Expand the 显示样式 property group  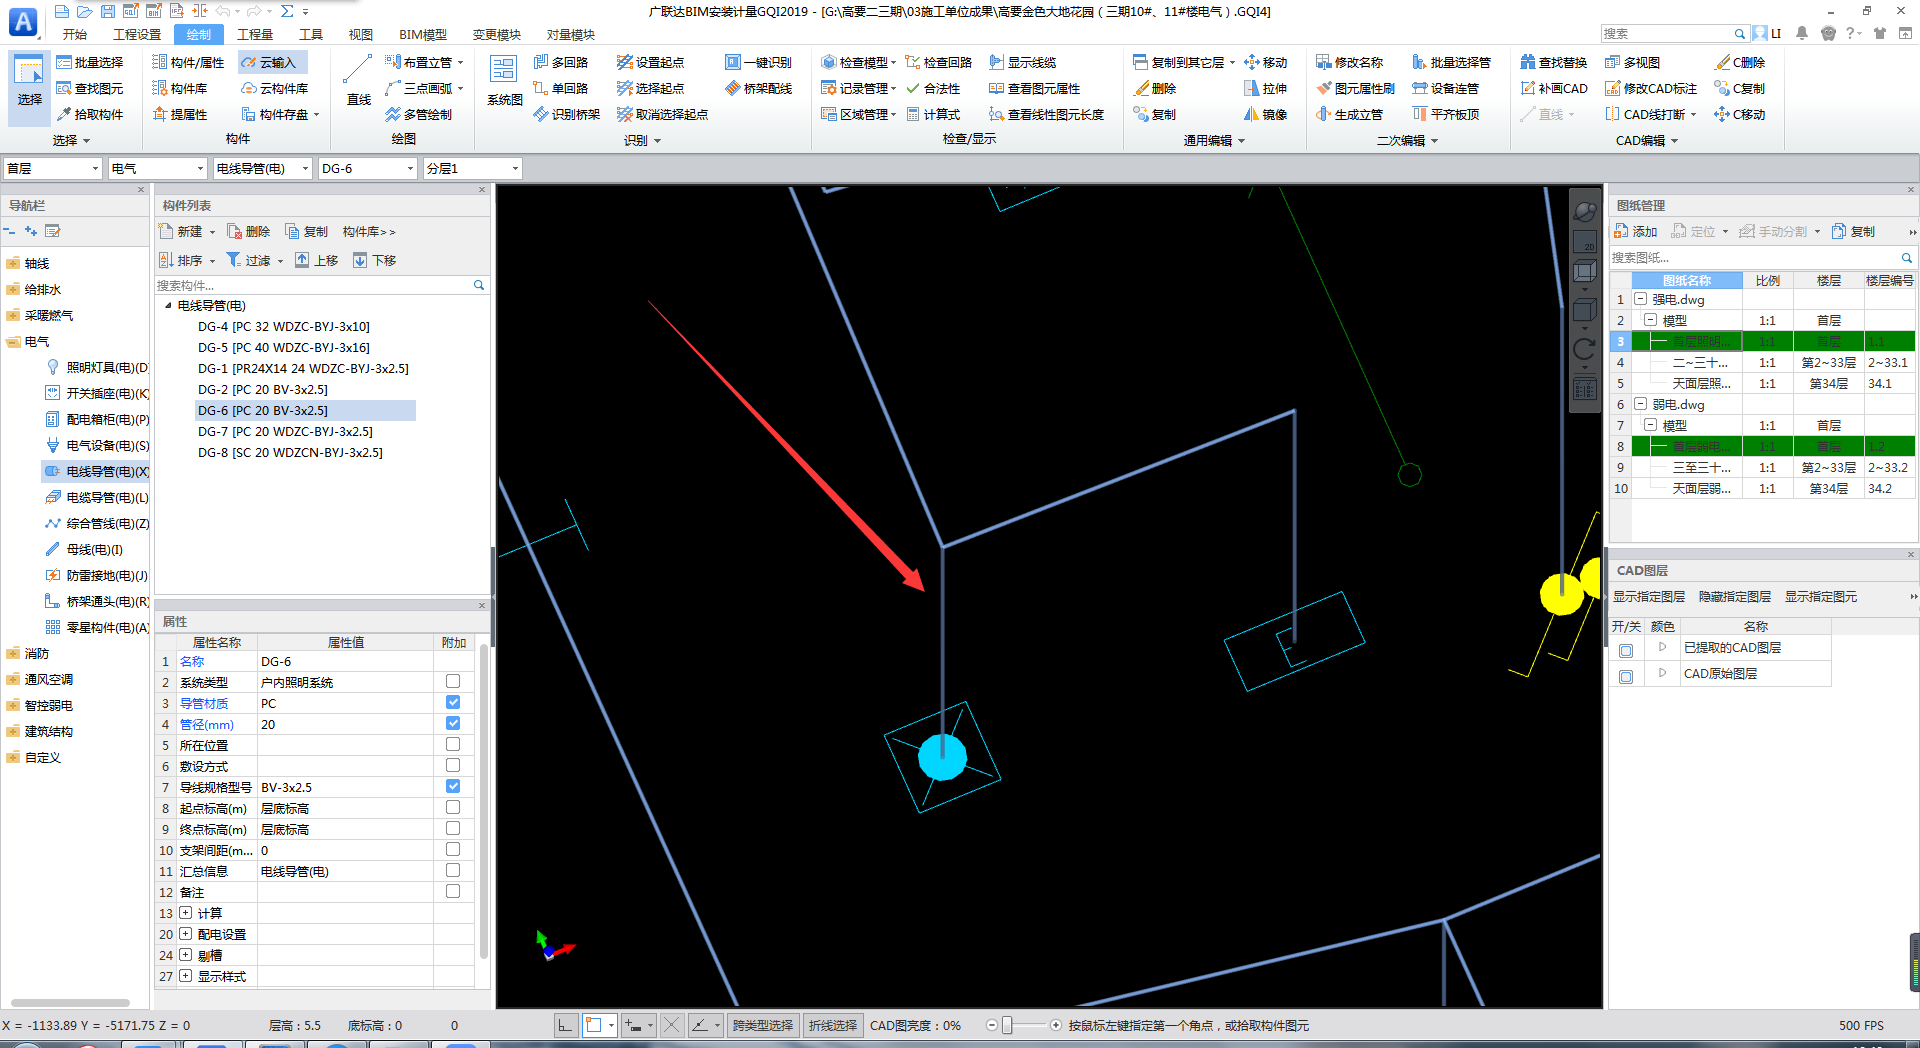[186, 976]
